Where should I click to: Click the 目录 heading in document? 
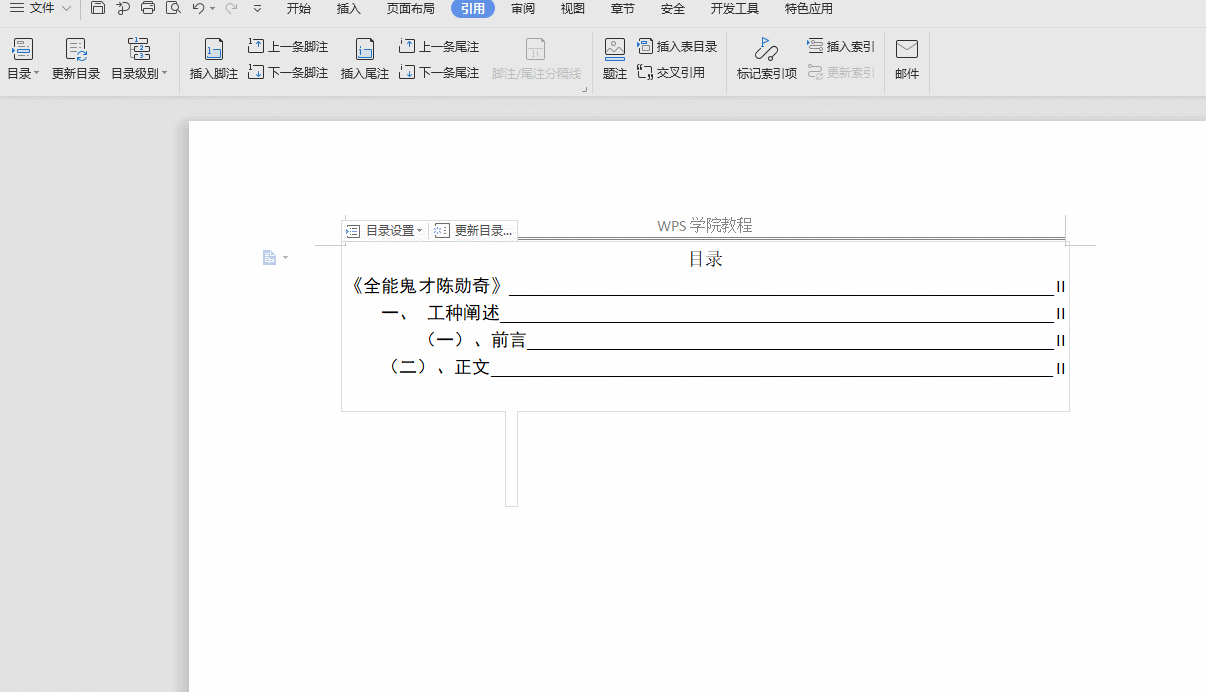[x=705, y=259]
